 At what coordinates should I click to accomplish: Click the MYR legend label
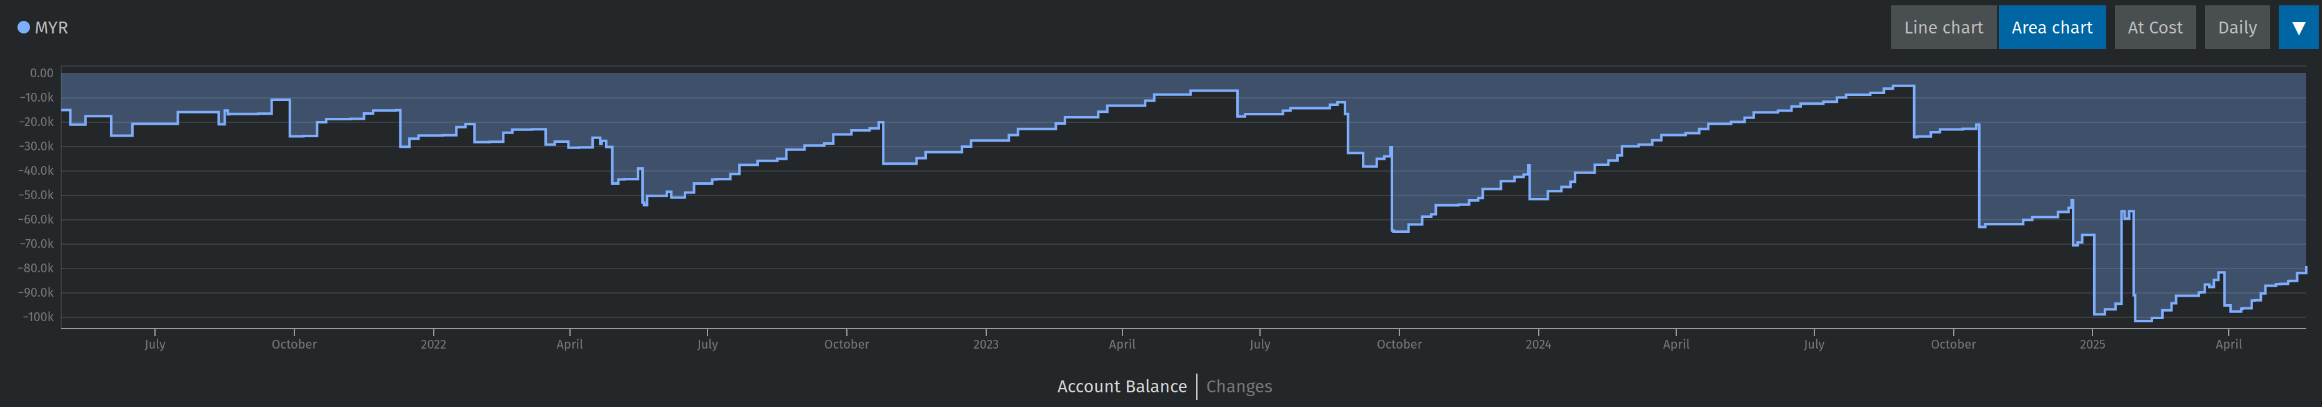point(51,28)
